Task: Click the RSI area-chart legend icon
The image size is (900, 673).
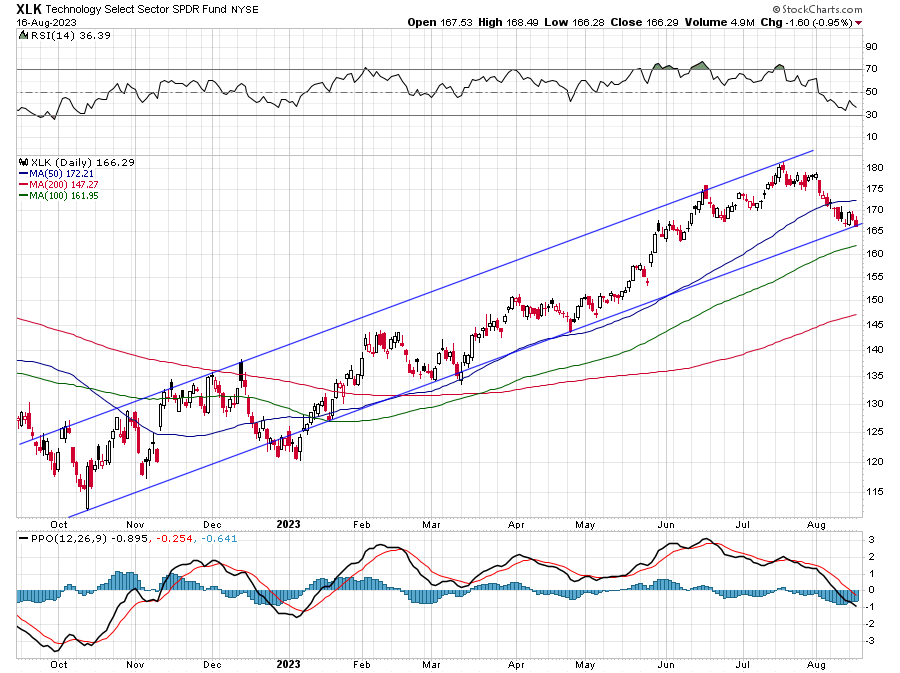Action: click(x=23, y=35)
